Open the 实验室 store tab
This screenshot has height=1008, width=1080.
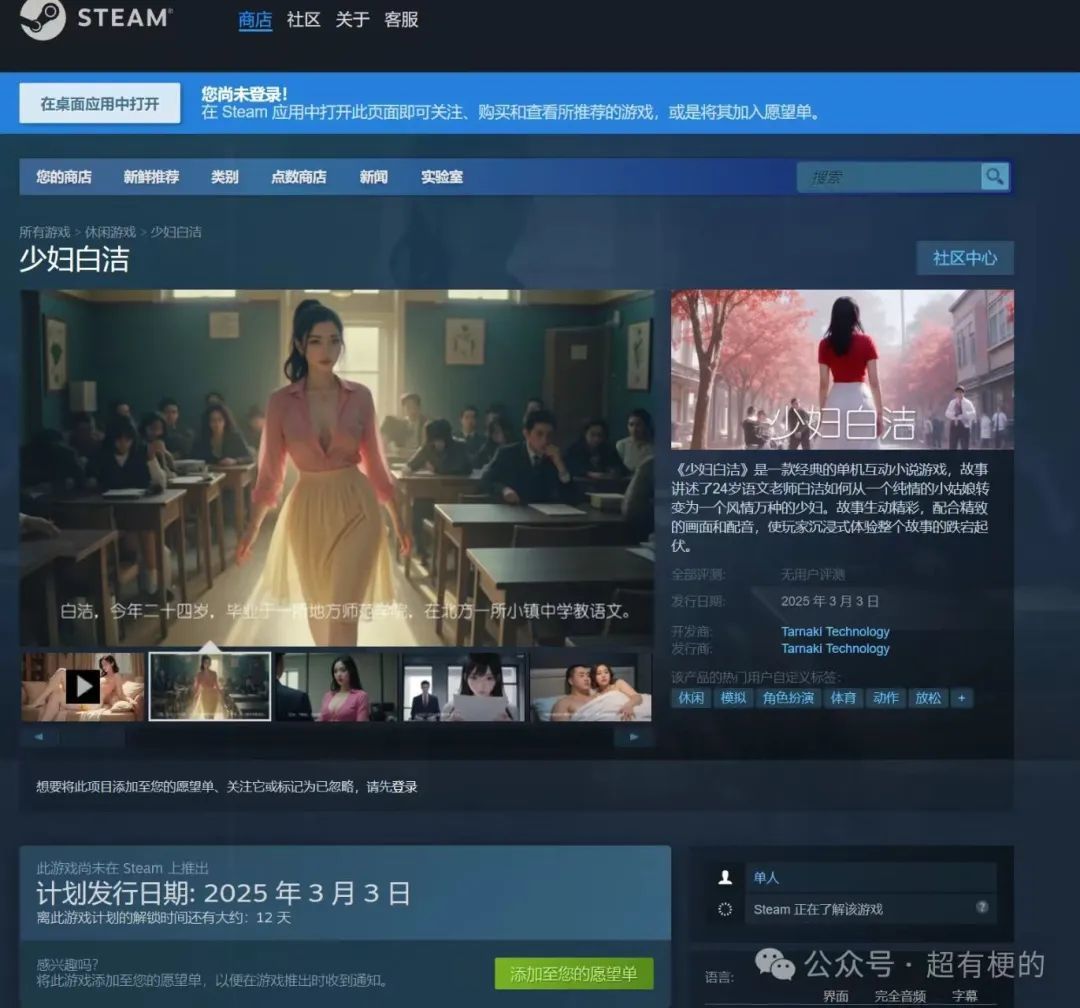coord(442,177)
